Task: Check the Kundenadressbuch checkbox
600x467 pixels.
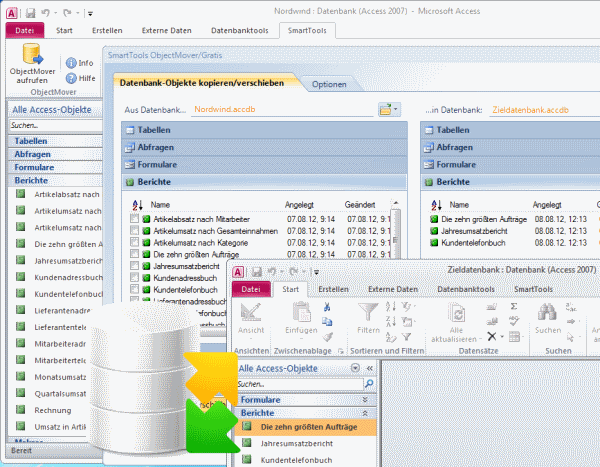Action: click(134, 278)
